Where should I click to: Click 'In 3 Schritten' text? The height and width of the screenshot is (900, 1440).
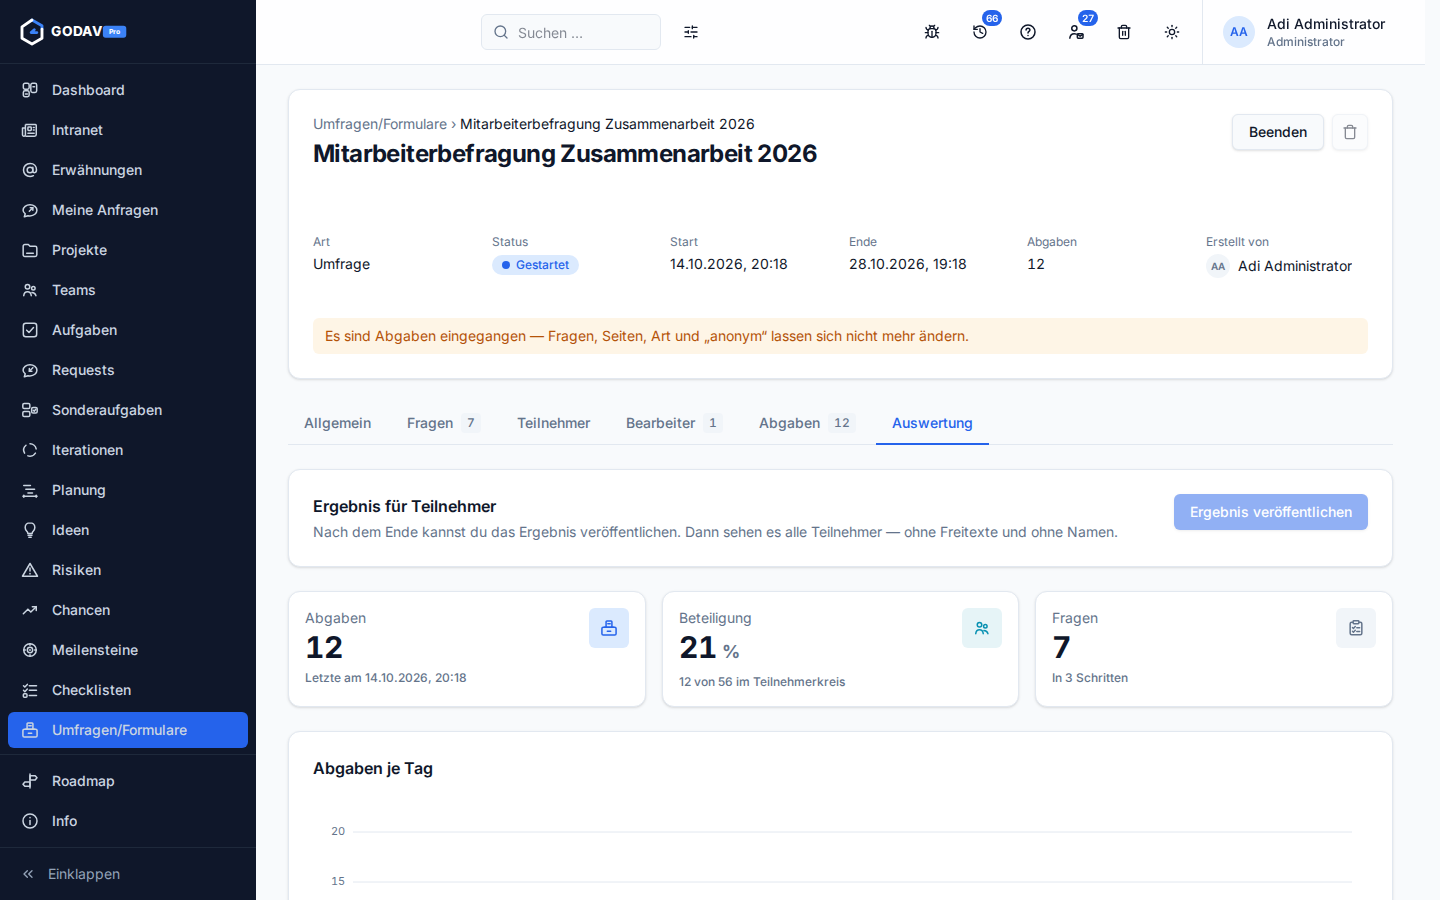[1090, 678]
